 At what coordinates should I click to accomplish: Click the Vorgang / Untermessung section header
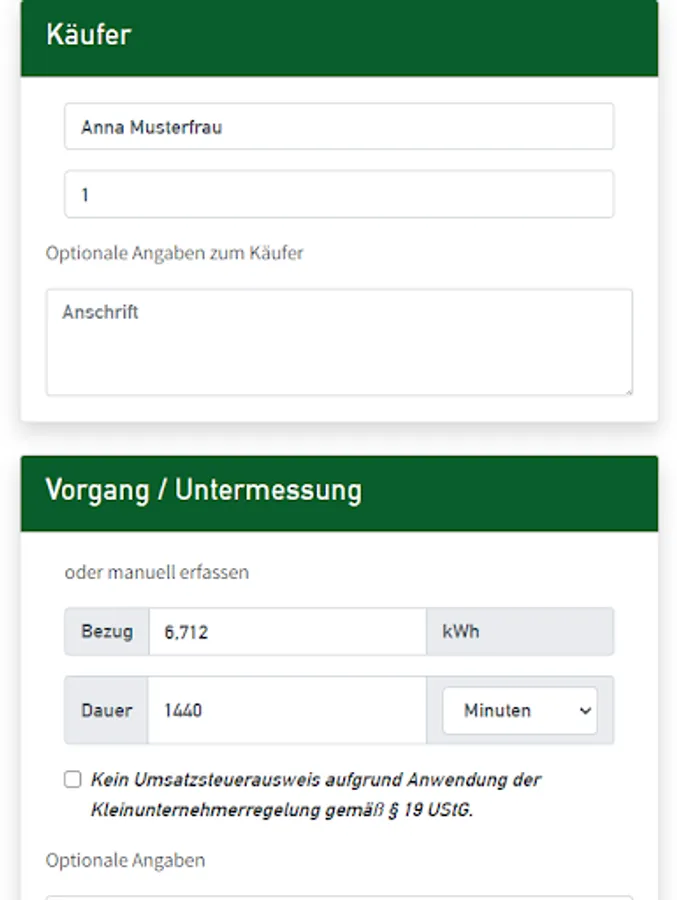(339, 492)
